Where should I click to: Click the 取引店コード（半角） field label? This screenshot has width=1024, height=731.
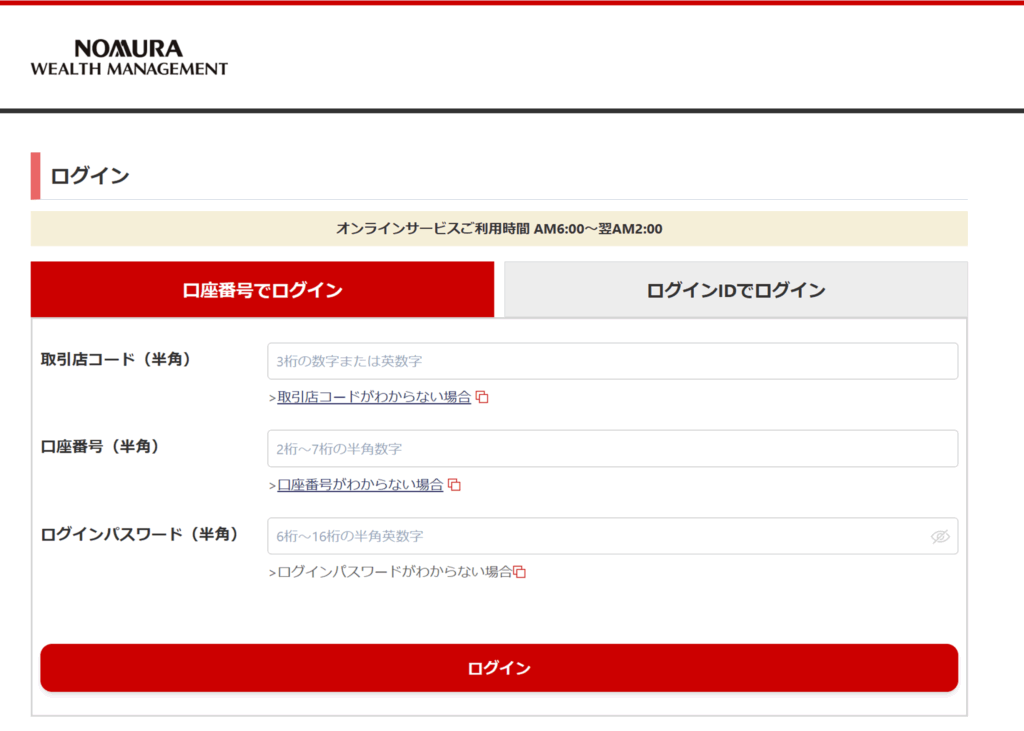[x=116, y=359]
